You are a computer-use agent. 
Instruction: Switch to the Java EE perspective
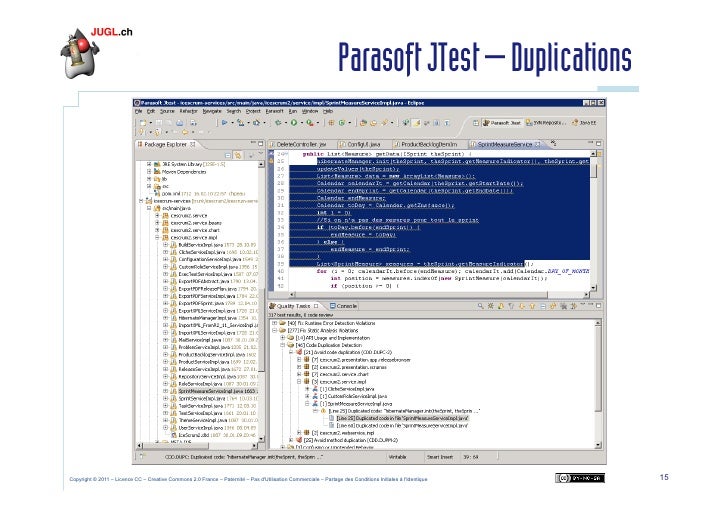coord(584,123)
